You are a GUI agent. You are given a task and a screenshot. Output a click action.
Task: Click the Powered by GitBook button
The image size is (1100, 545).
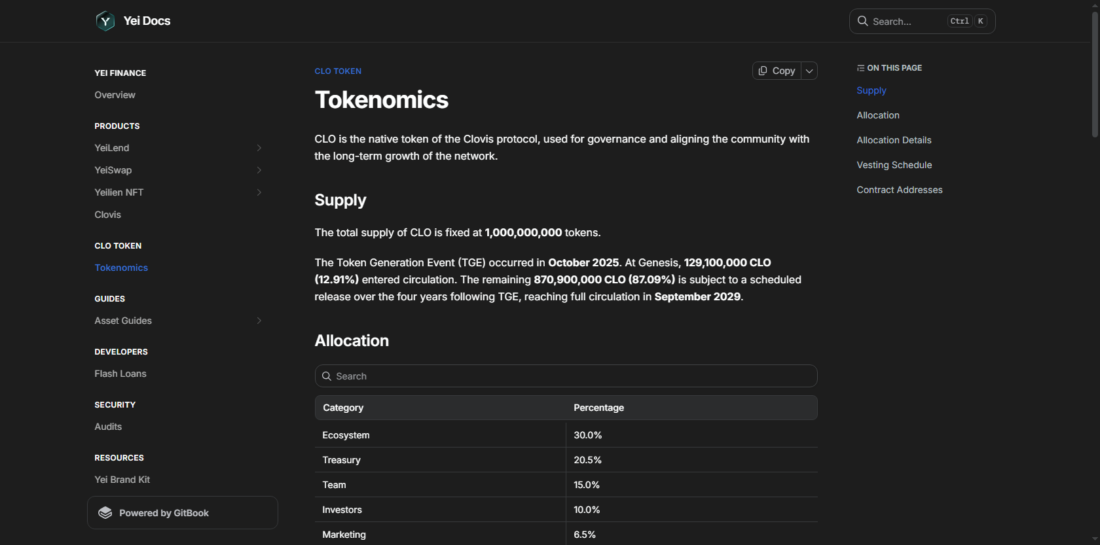tap(182, 513)
